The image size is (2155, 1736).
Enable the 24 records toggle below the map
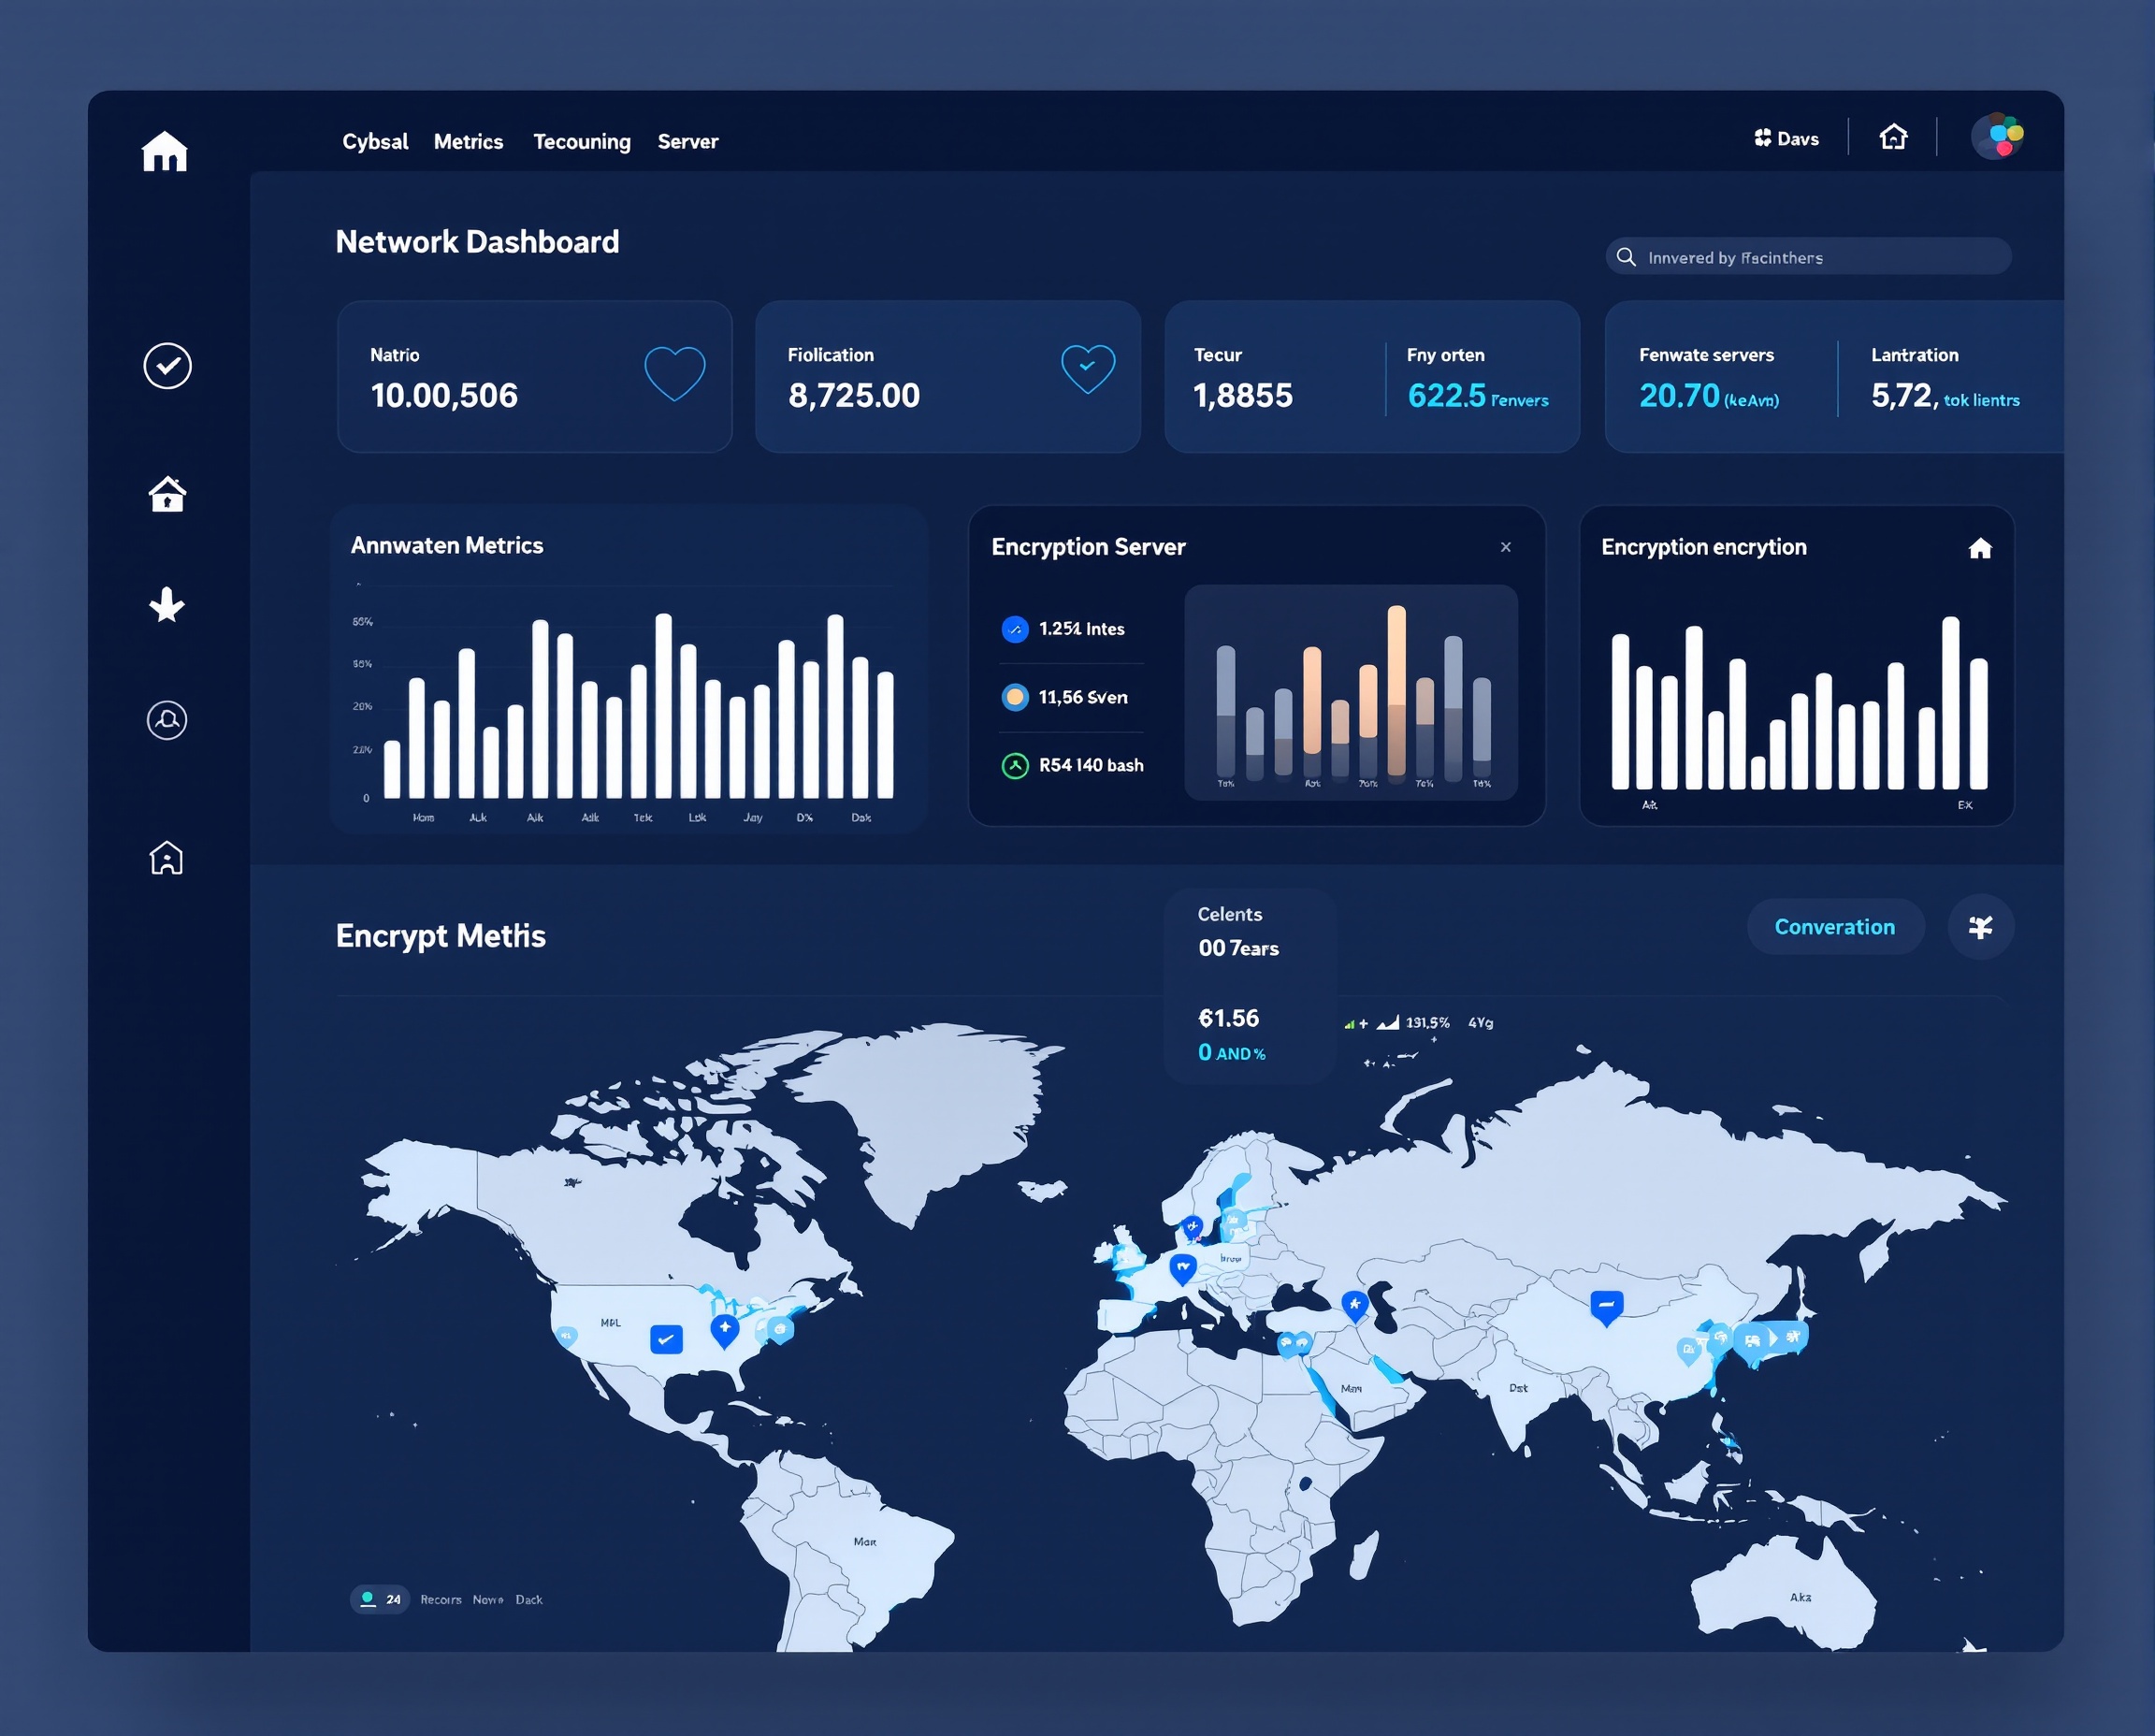pos(379,1599)
